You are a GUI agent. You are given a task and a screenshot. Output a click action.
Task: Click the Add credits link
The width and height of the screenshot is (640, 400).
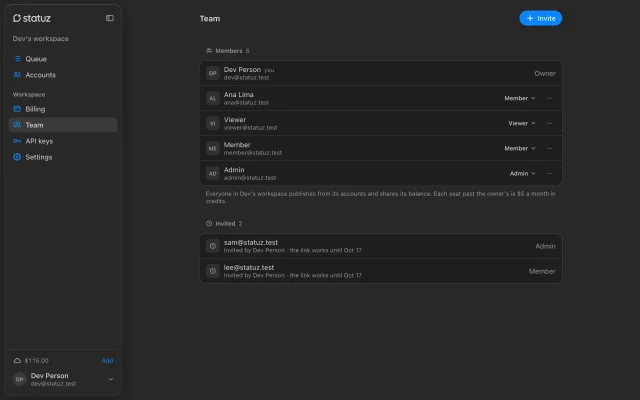tap(107, 360)
